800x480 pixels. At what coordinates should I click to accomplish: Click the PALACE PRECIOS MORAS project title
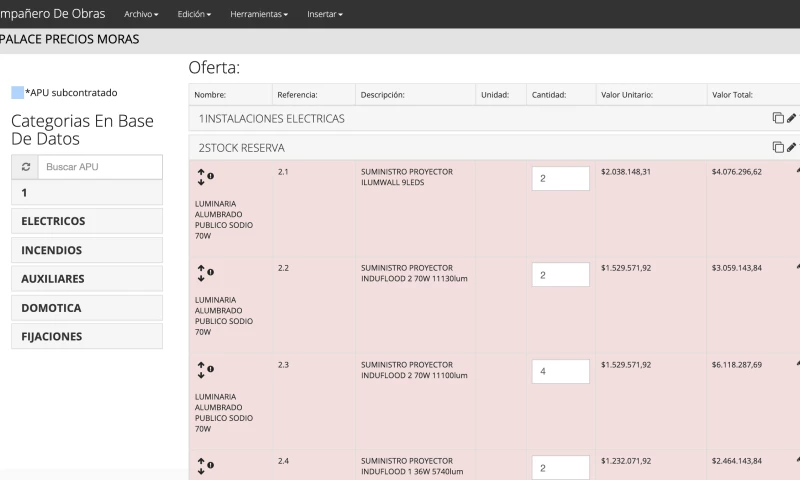pyautogui.click(x=69, y=39)
